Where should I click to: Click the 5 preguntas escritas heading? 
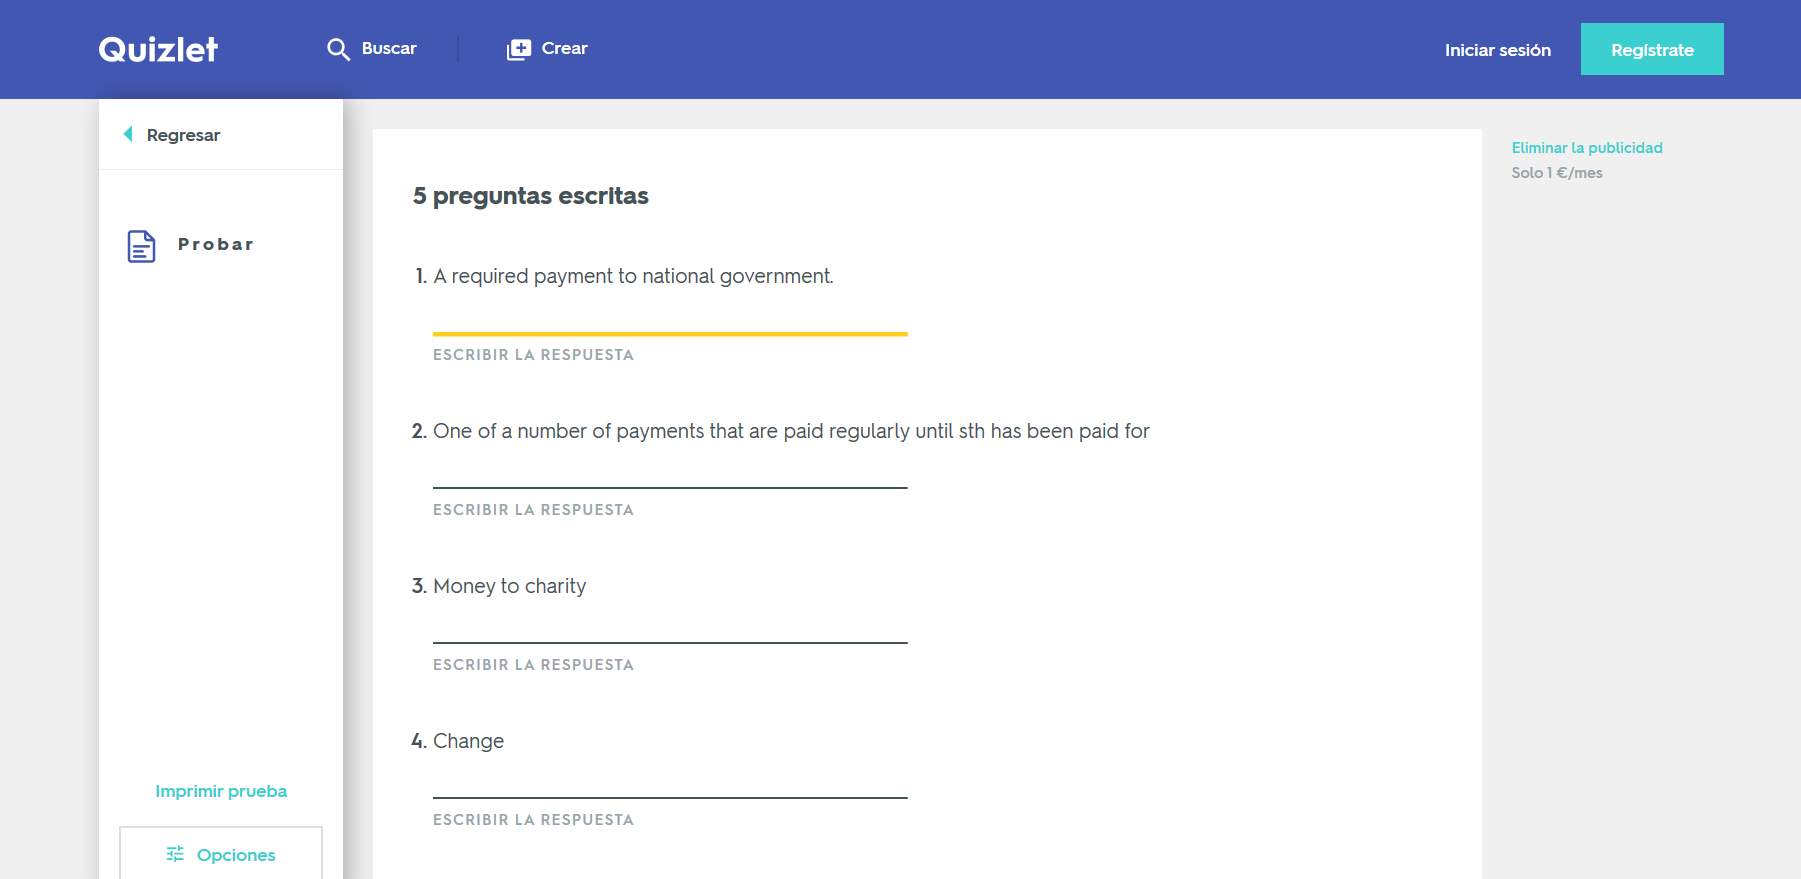(531, 196)
